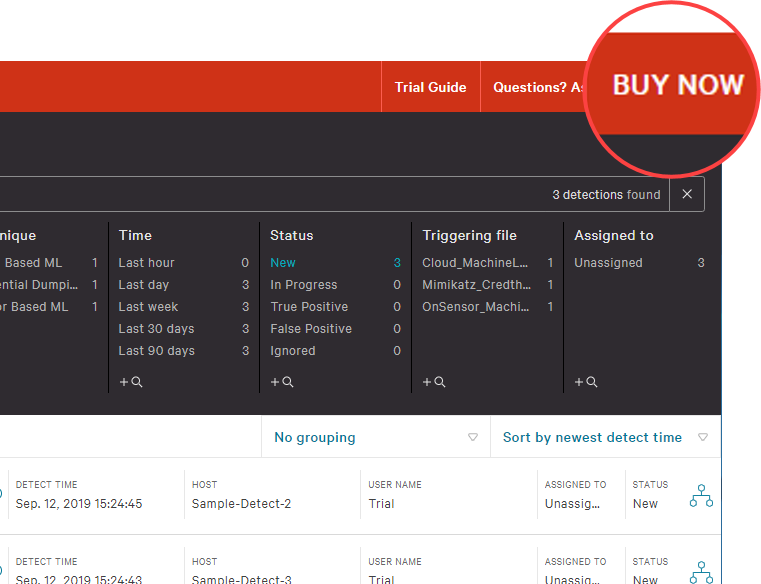The width and height of the screenshot is (761, 584).
Task: Filter by New status
Action: pyautogui.click(x=283, y=263)
